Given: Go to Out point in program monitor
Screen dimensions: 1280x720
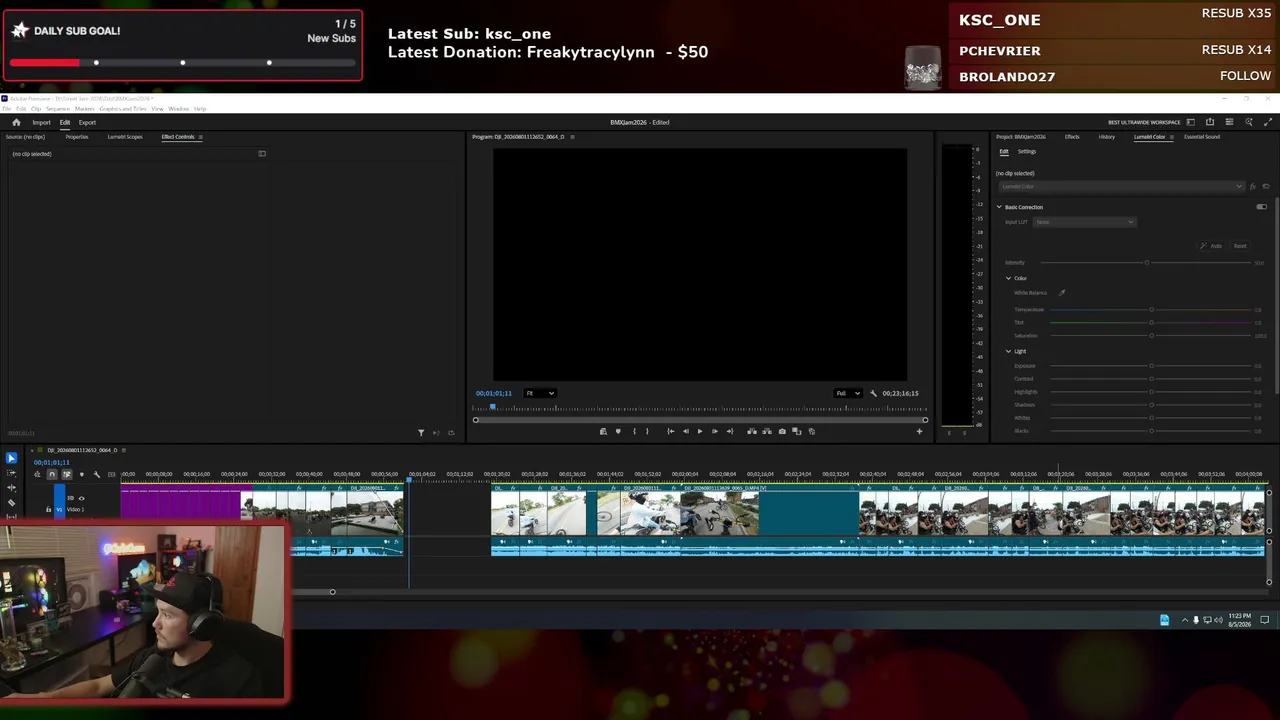Looking at the screenshot, I should point(729,431).
